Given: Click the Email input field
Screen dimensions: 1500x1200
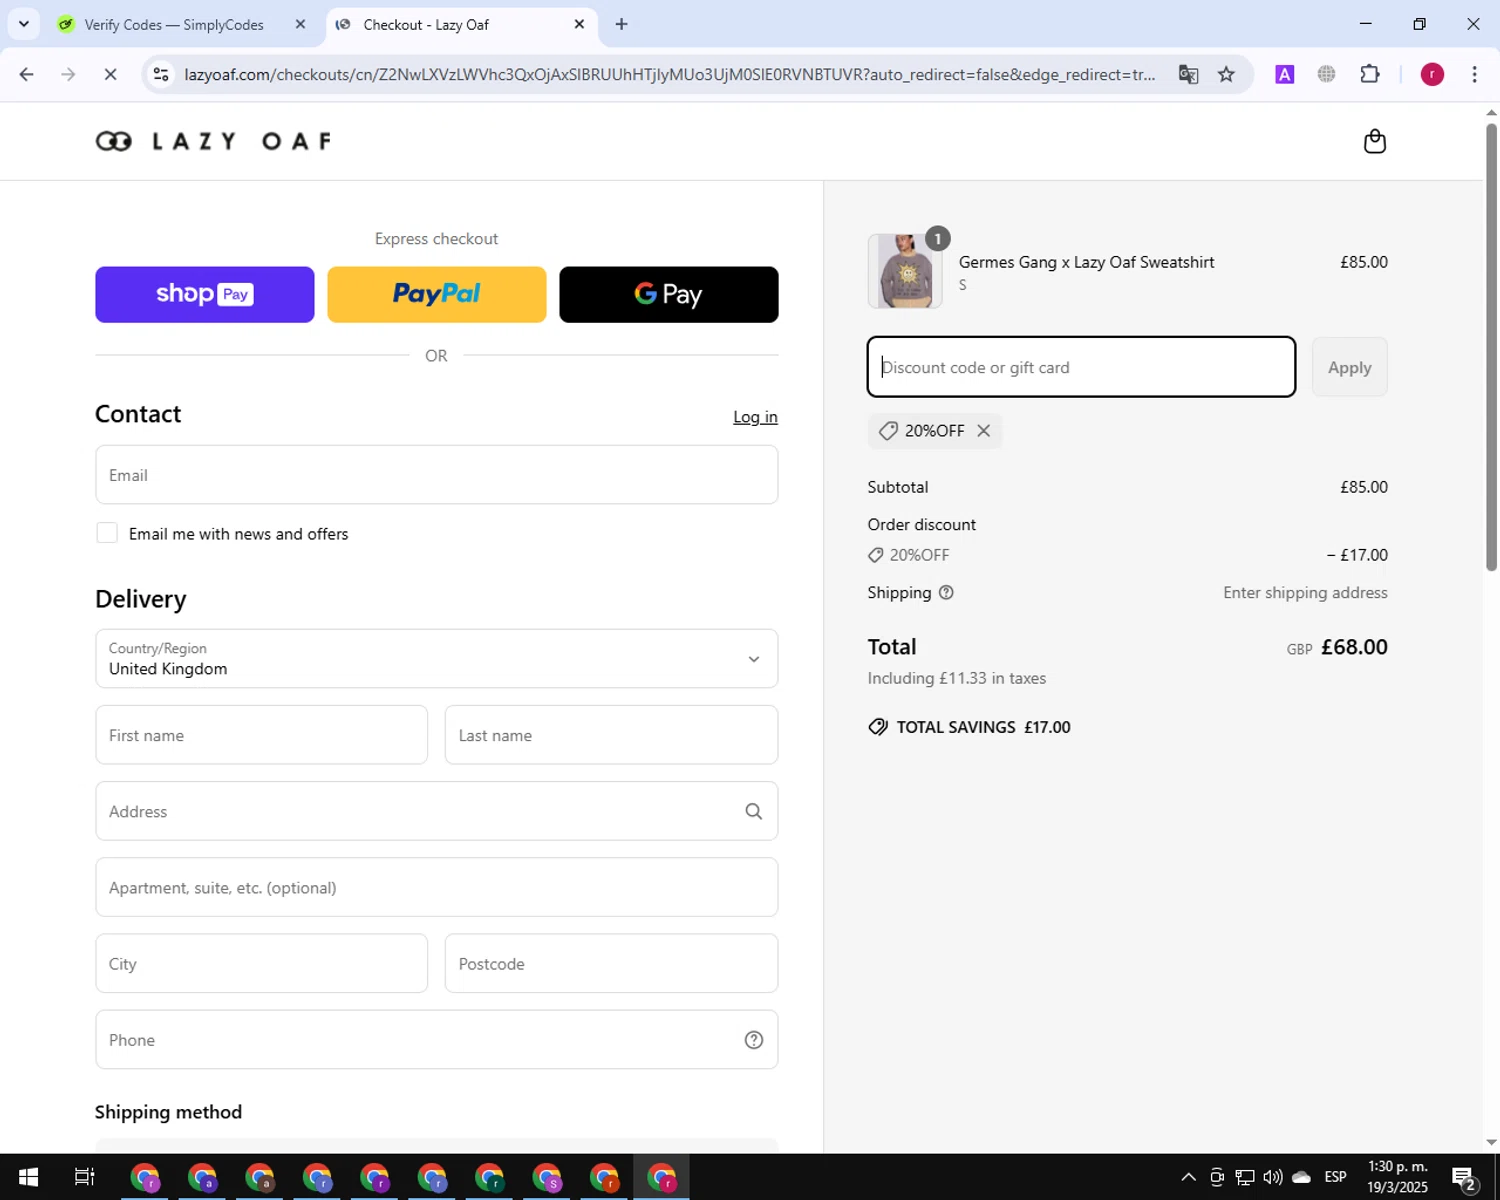Looking at the screenshot, I should point(437,475).
